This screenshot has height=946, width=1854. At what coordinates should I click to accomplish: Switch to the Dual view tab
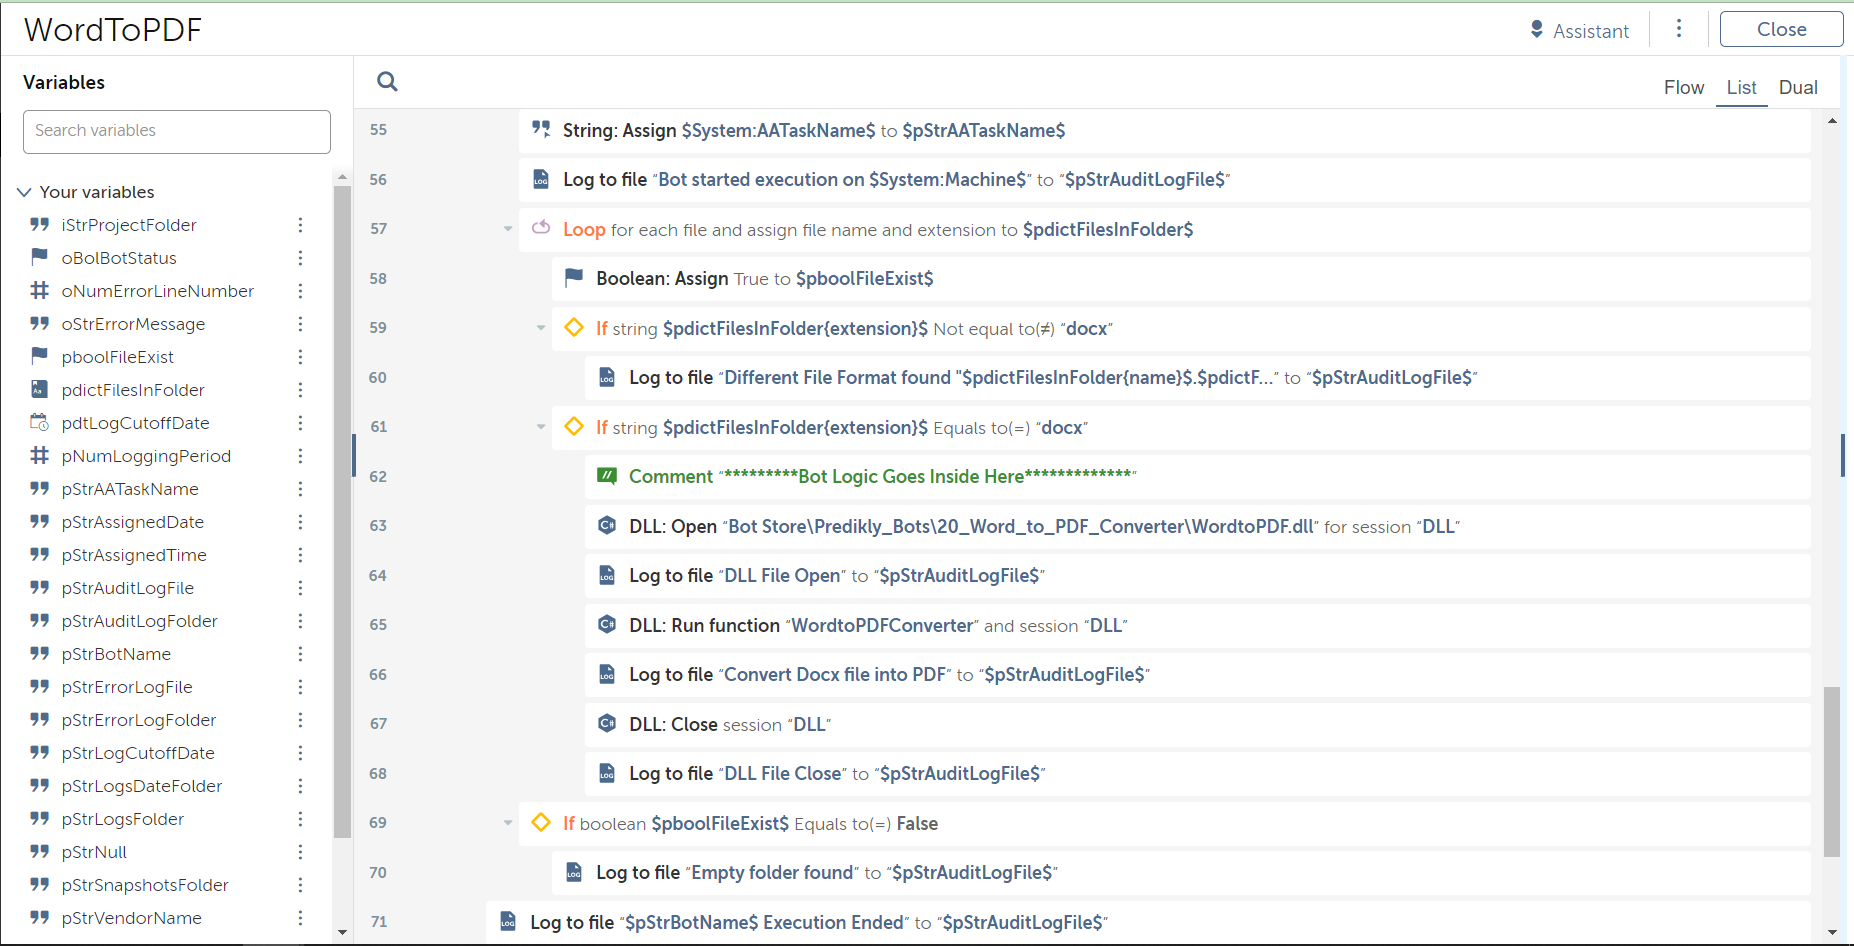[1797, 88]
